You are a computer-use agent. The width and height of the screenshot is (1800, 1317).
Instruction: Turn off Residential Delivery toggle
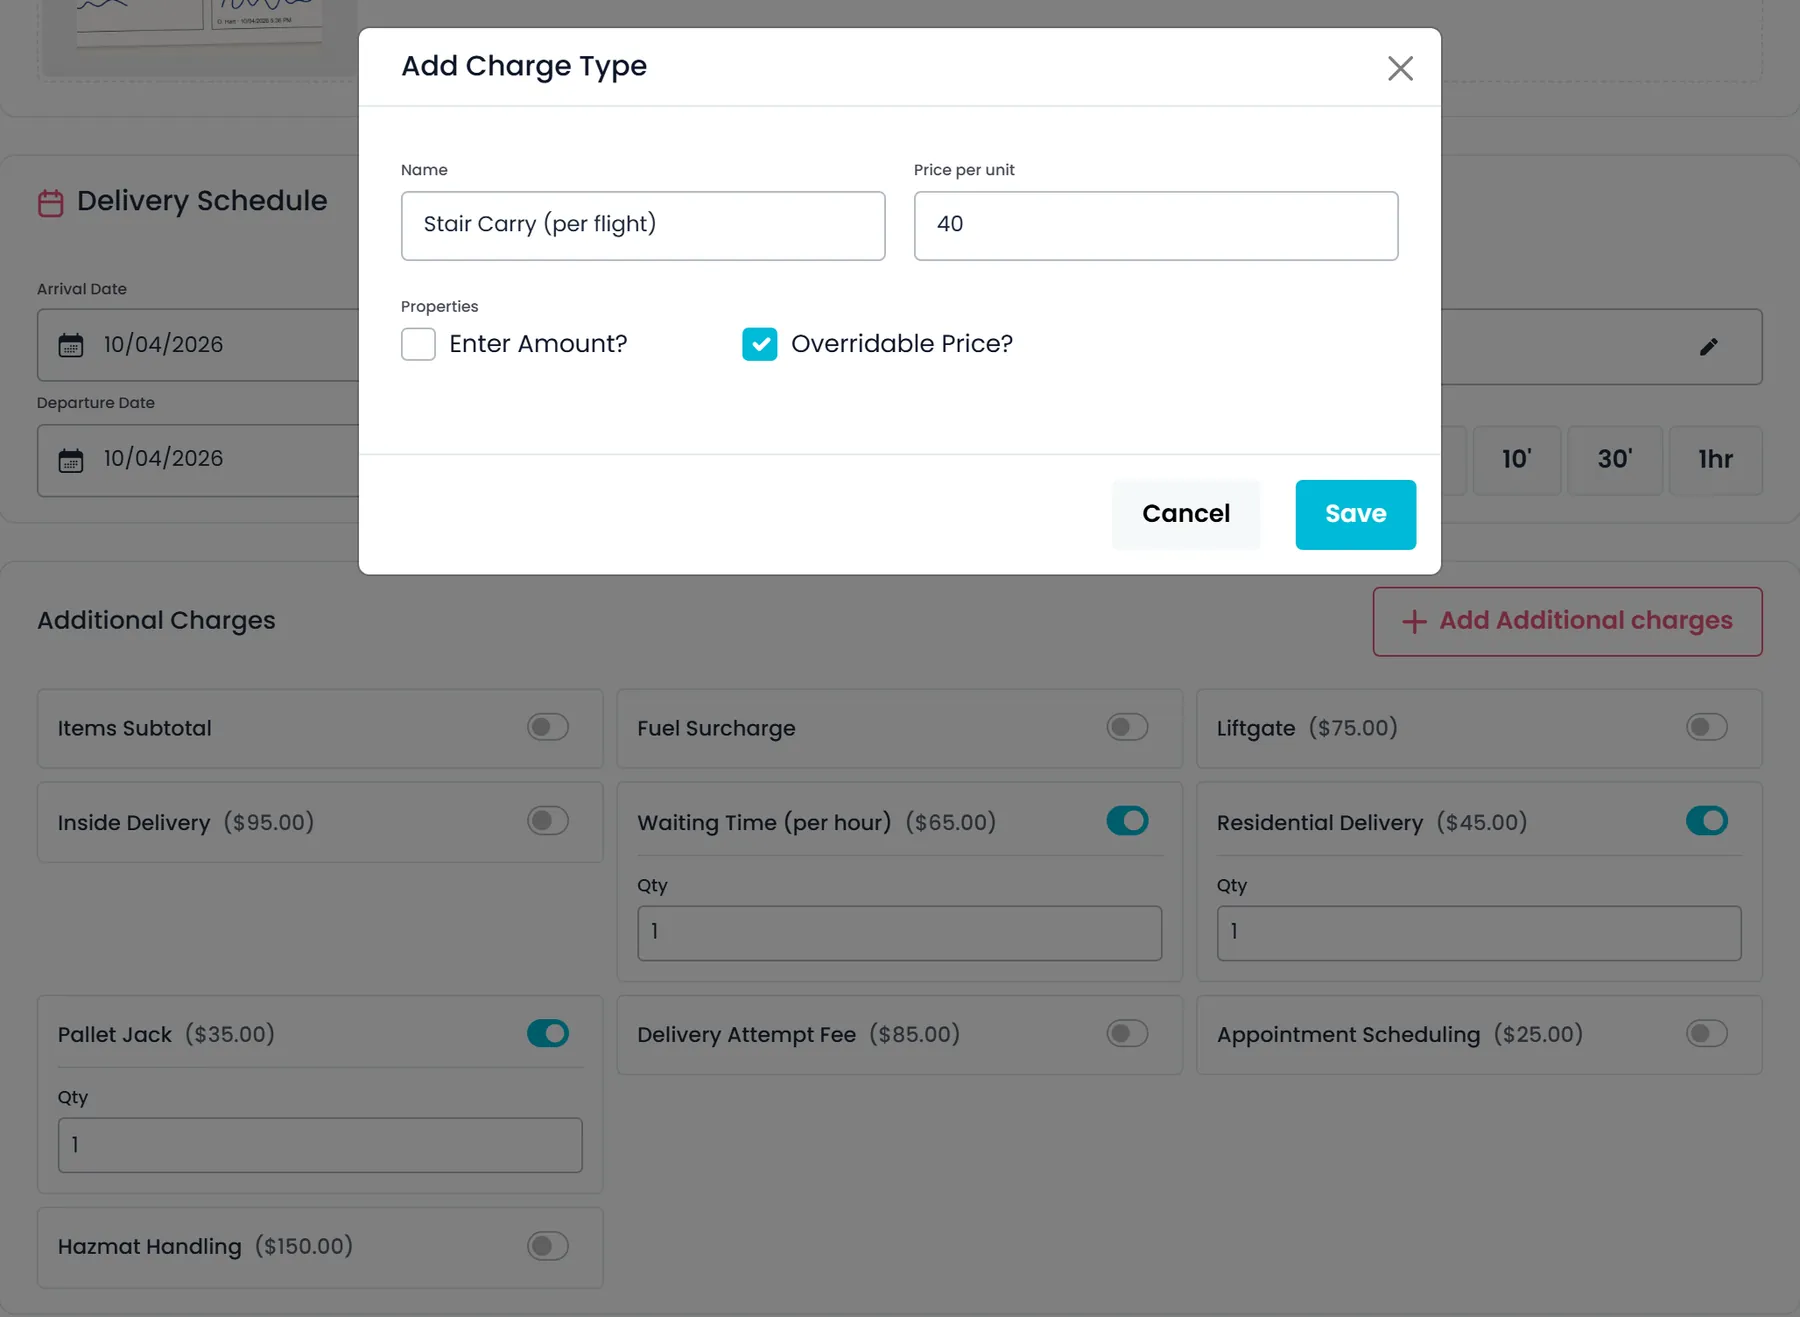point(1706,821)
